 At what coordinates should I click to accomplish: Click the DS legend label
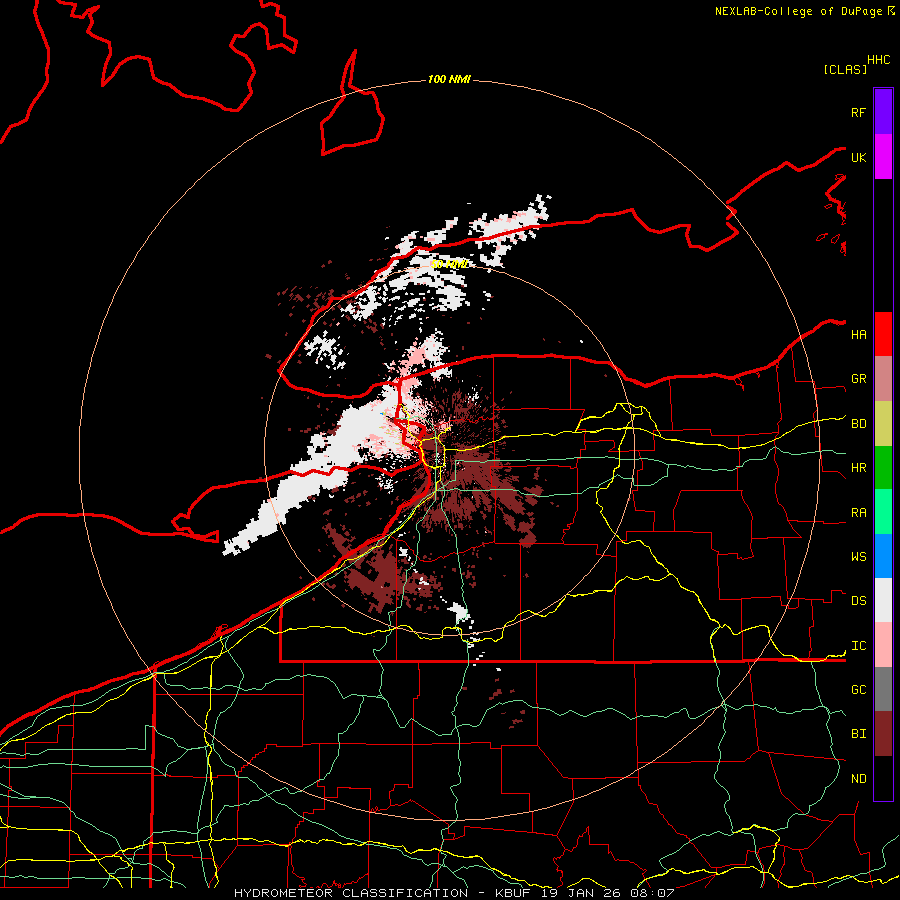[858, 601]
